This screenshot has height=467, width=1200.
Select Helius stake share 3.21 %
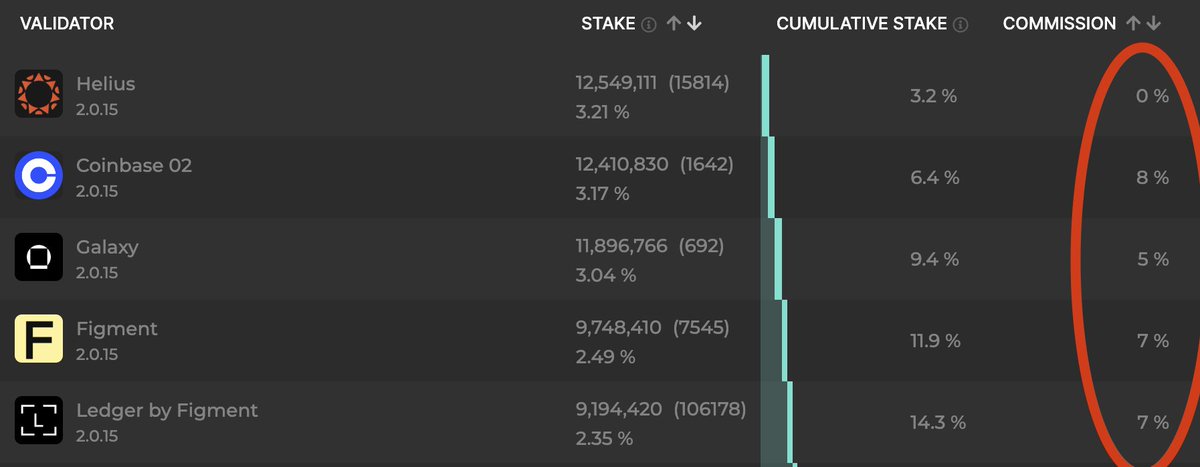pos(602,112)
